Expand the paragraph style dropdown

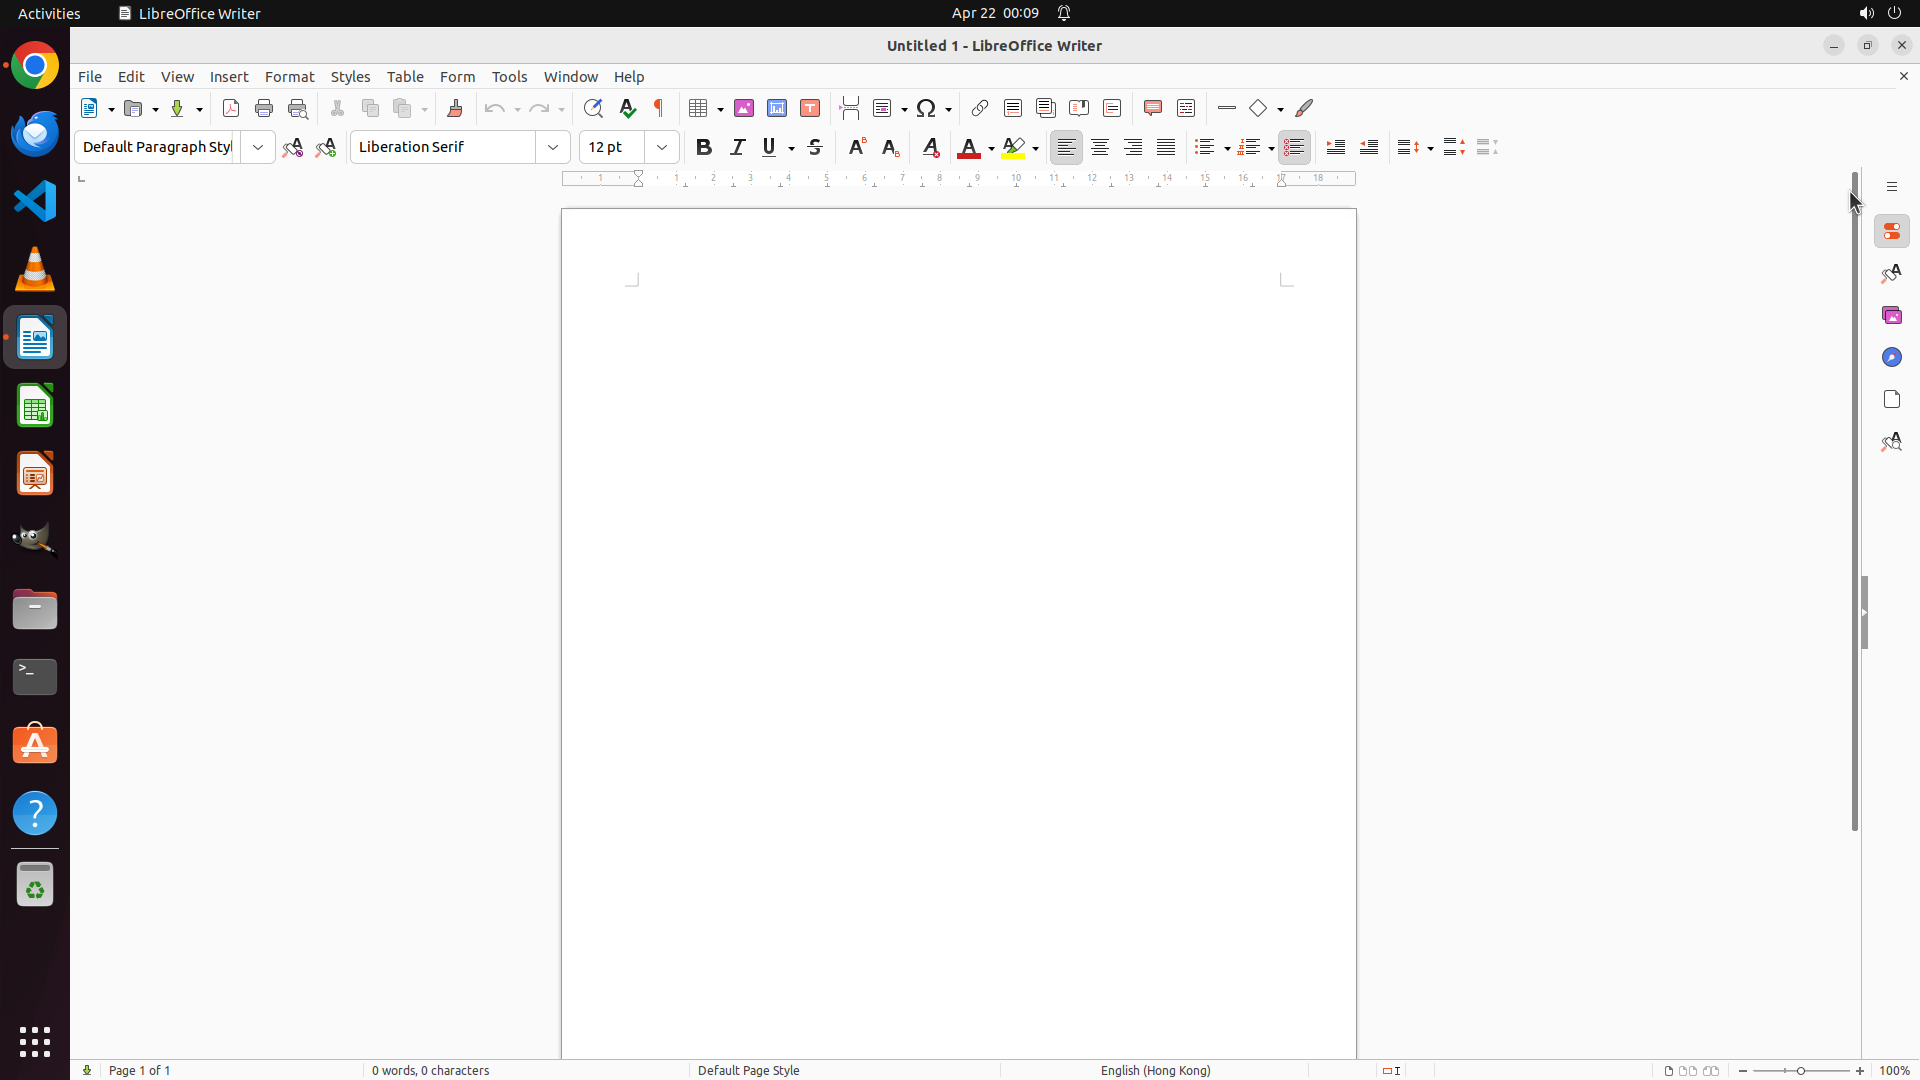click(x=258, y=147)
